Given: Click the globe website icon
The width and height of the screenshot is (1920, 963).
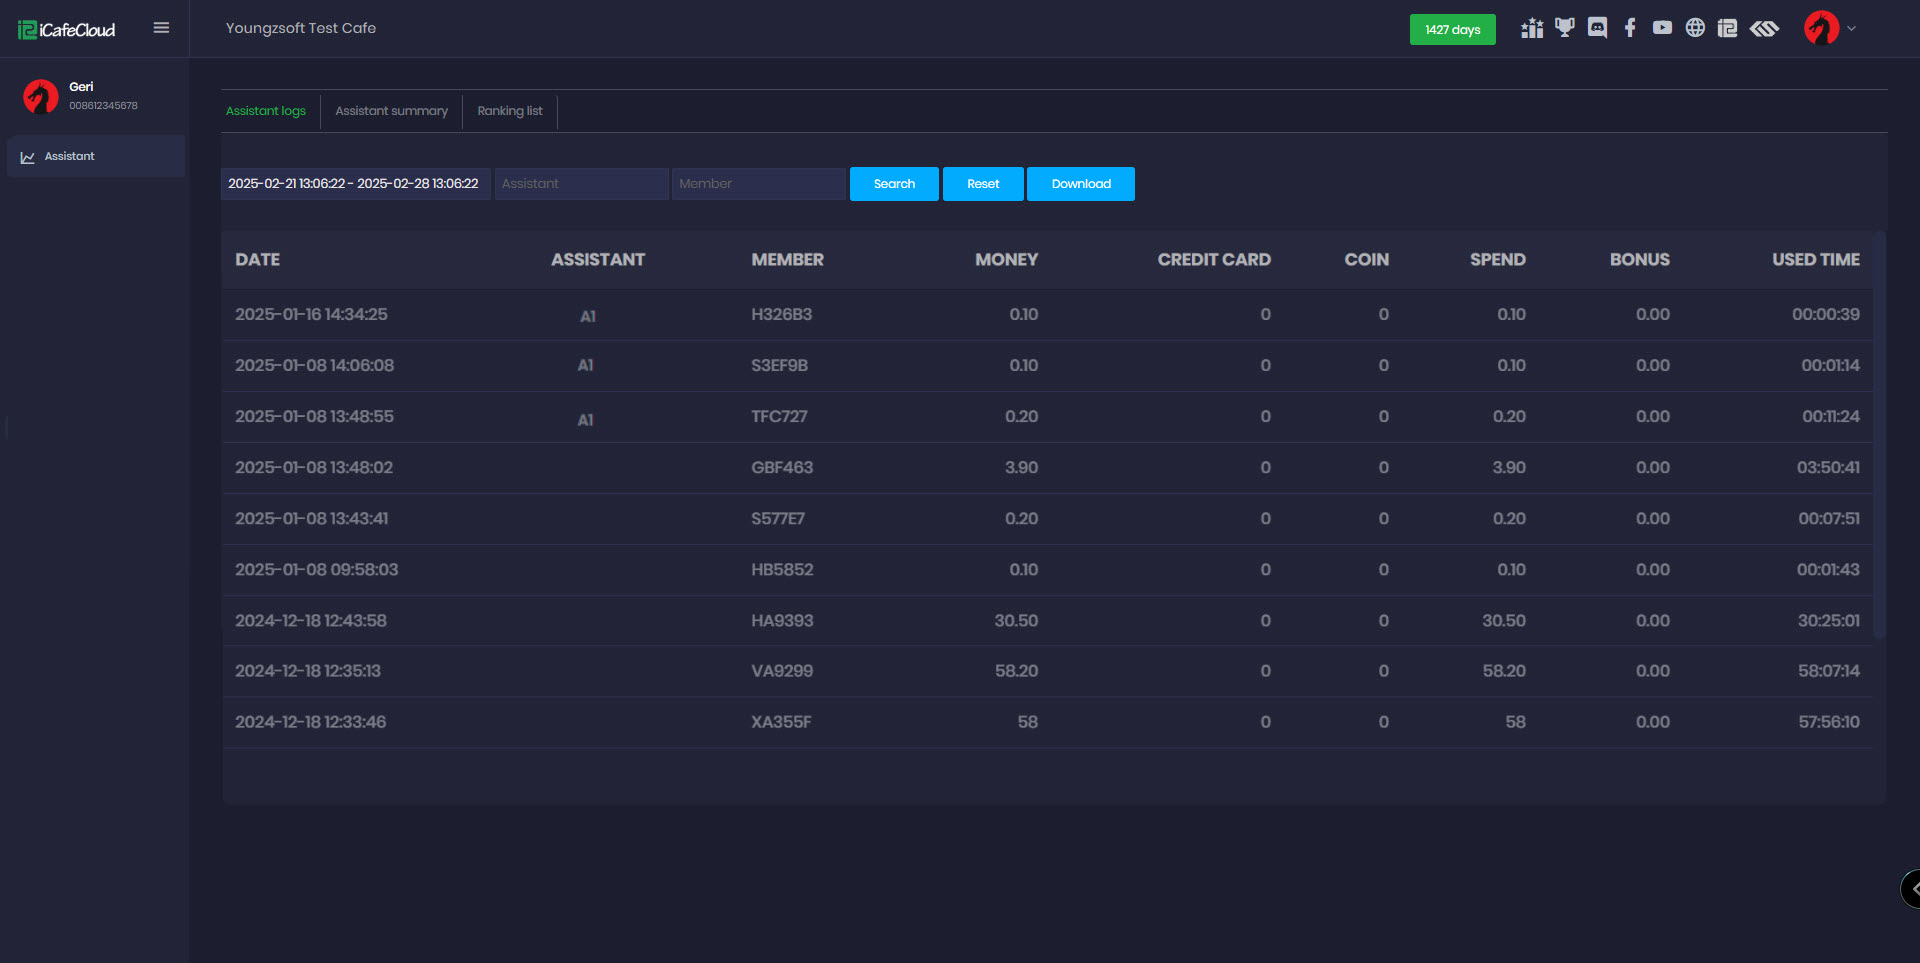Looking at the screenshot, I should coord(1695,28).
